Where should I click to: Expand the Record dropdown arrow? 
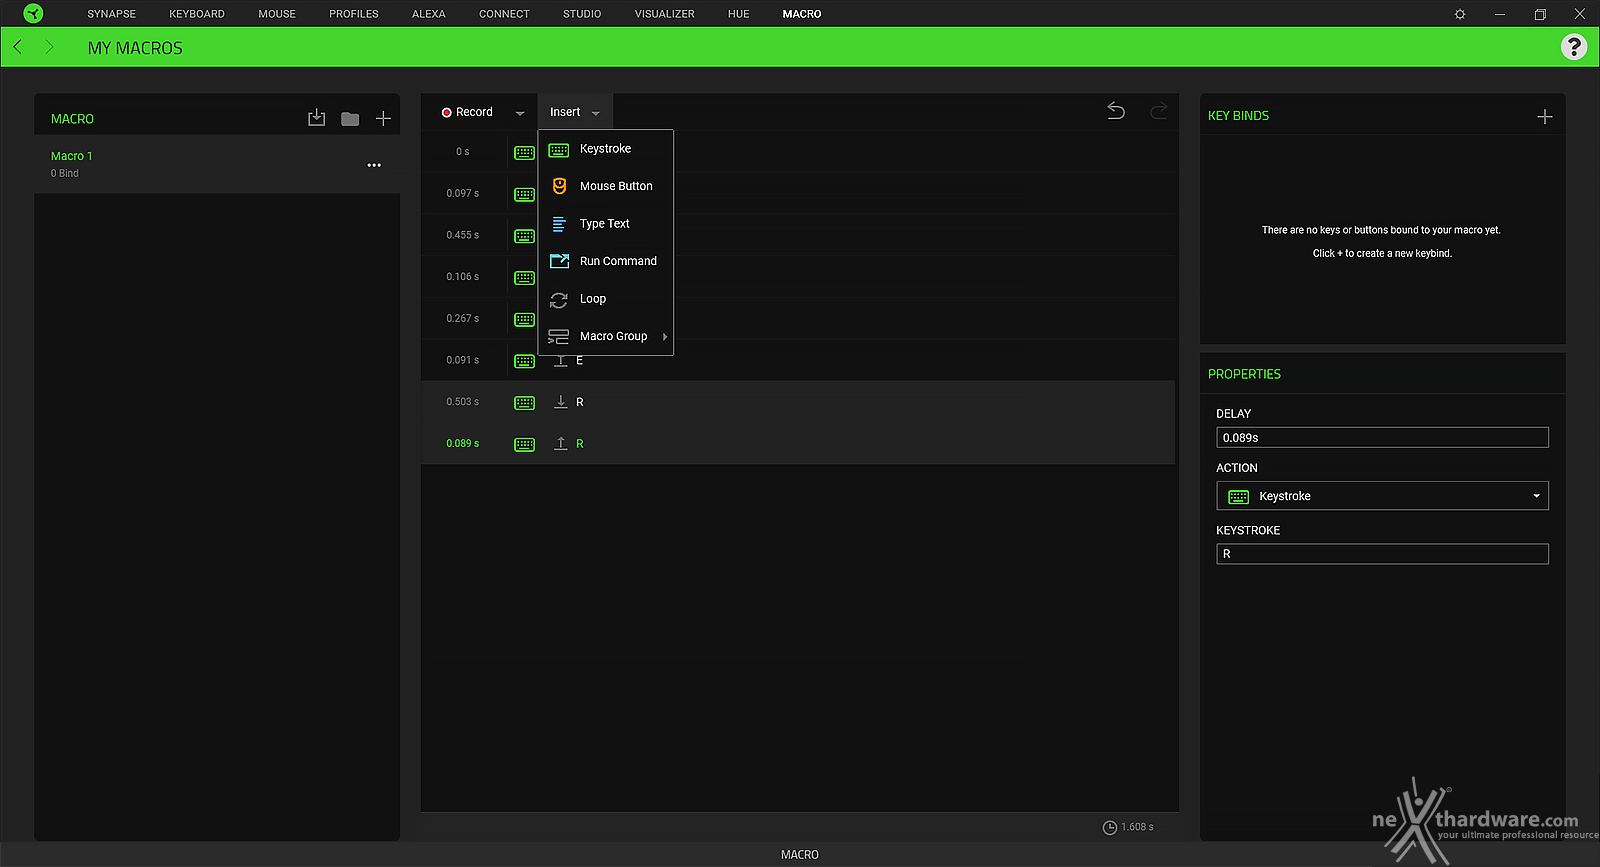520,113
